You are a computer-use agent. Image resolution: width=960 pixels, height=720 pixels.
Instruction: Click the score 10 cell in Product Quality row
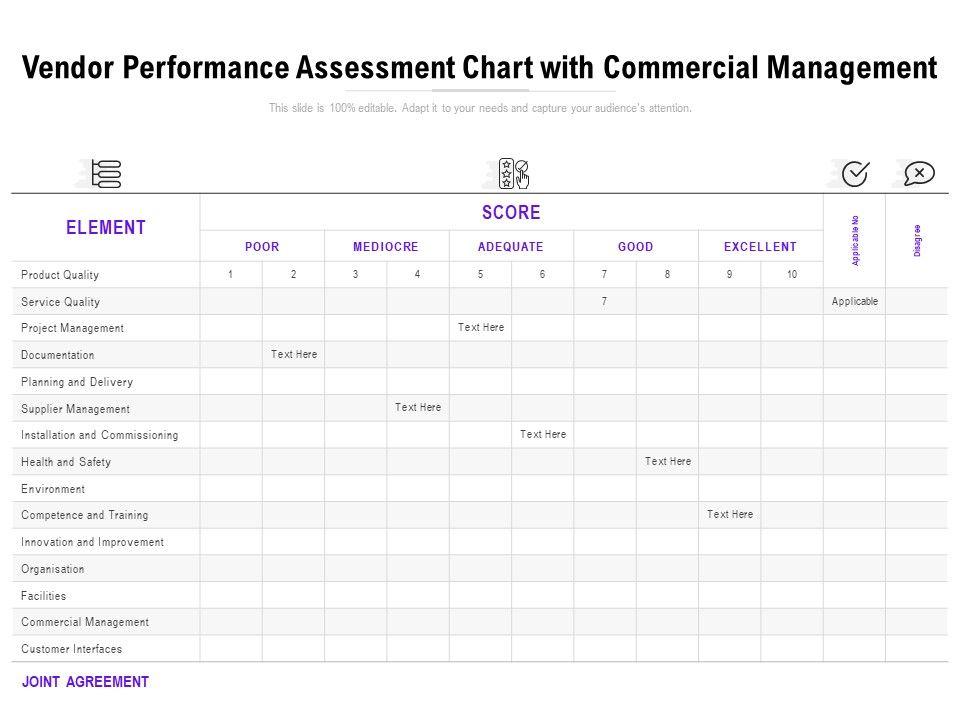[x=792, y=274]
